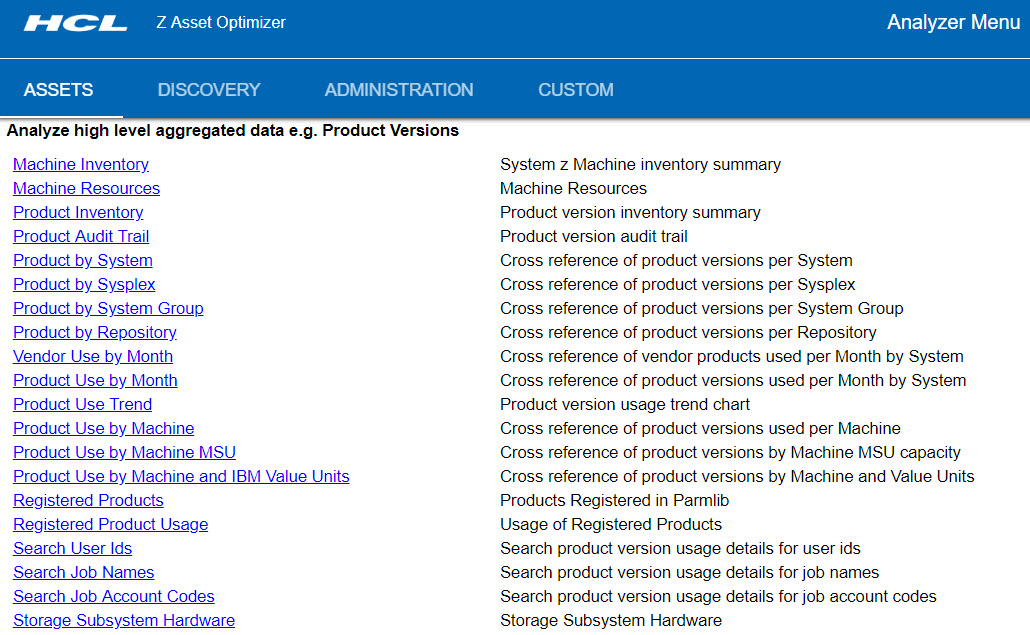Open Search Job Account Codes
Viewport: 1030px width, 635px height.
click(x=113, y=596)
